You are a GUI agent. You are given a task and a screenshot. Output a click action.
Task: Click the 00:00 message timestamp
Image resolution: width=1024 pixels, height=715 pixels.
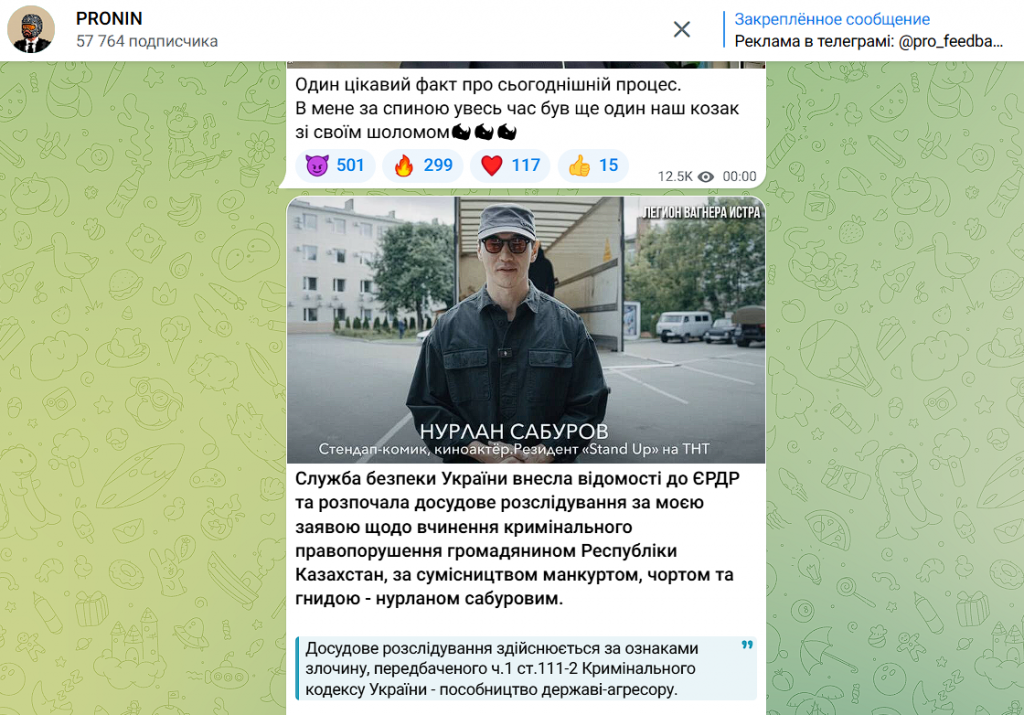pyautogui.click(x=739, y=177)
